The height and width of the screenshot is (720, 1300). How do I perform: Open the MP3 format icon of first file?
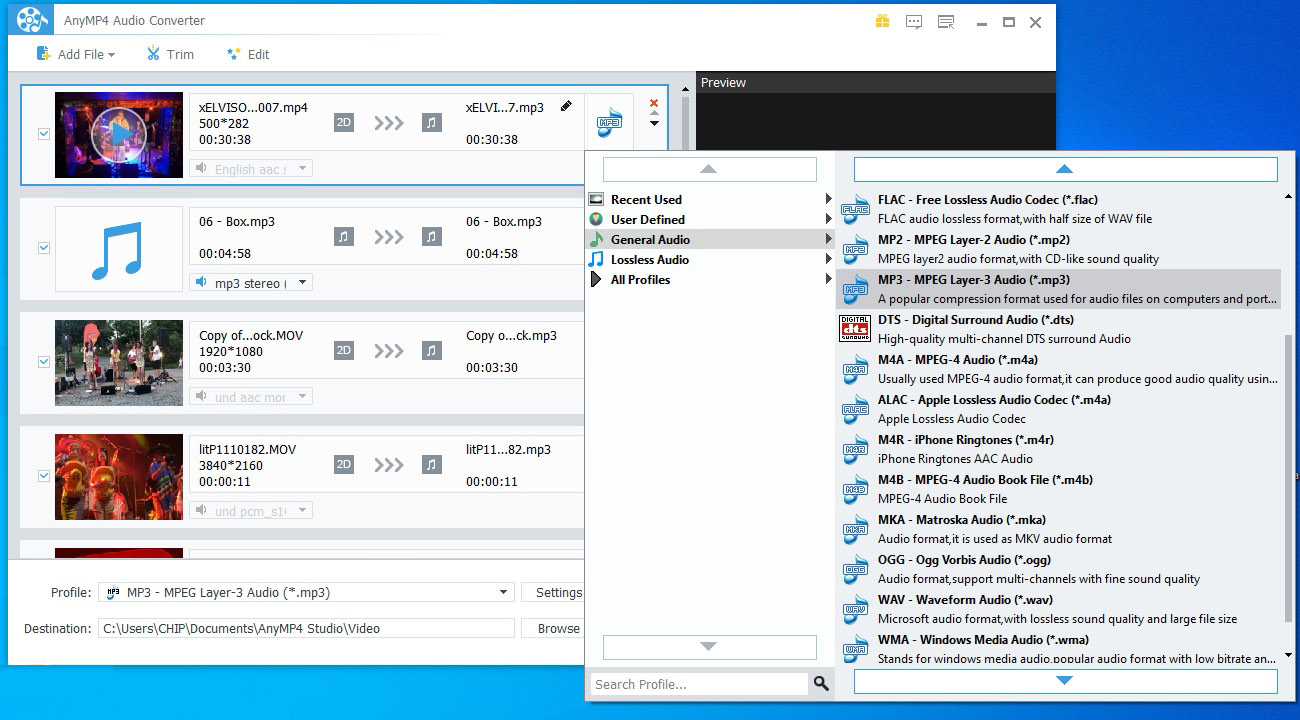coord(609,123)
